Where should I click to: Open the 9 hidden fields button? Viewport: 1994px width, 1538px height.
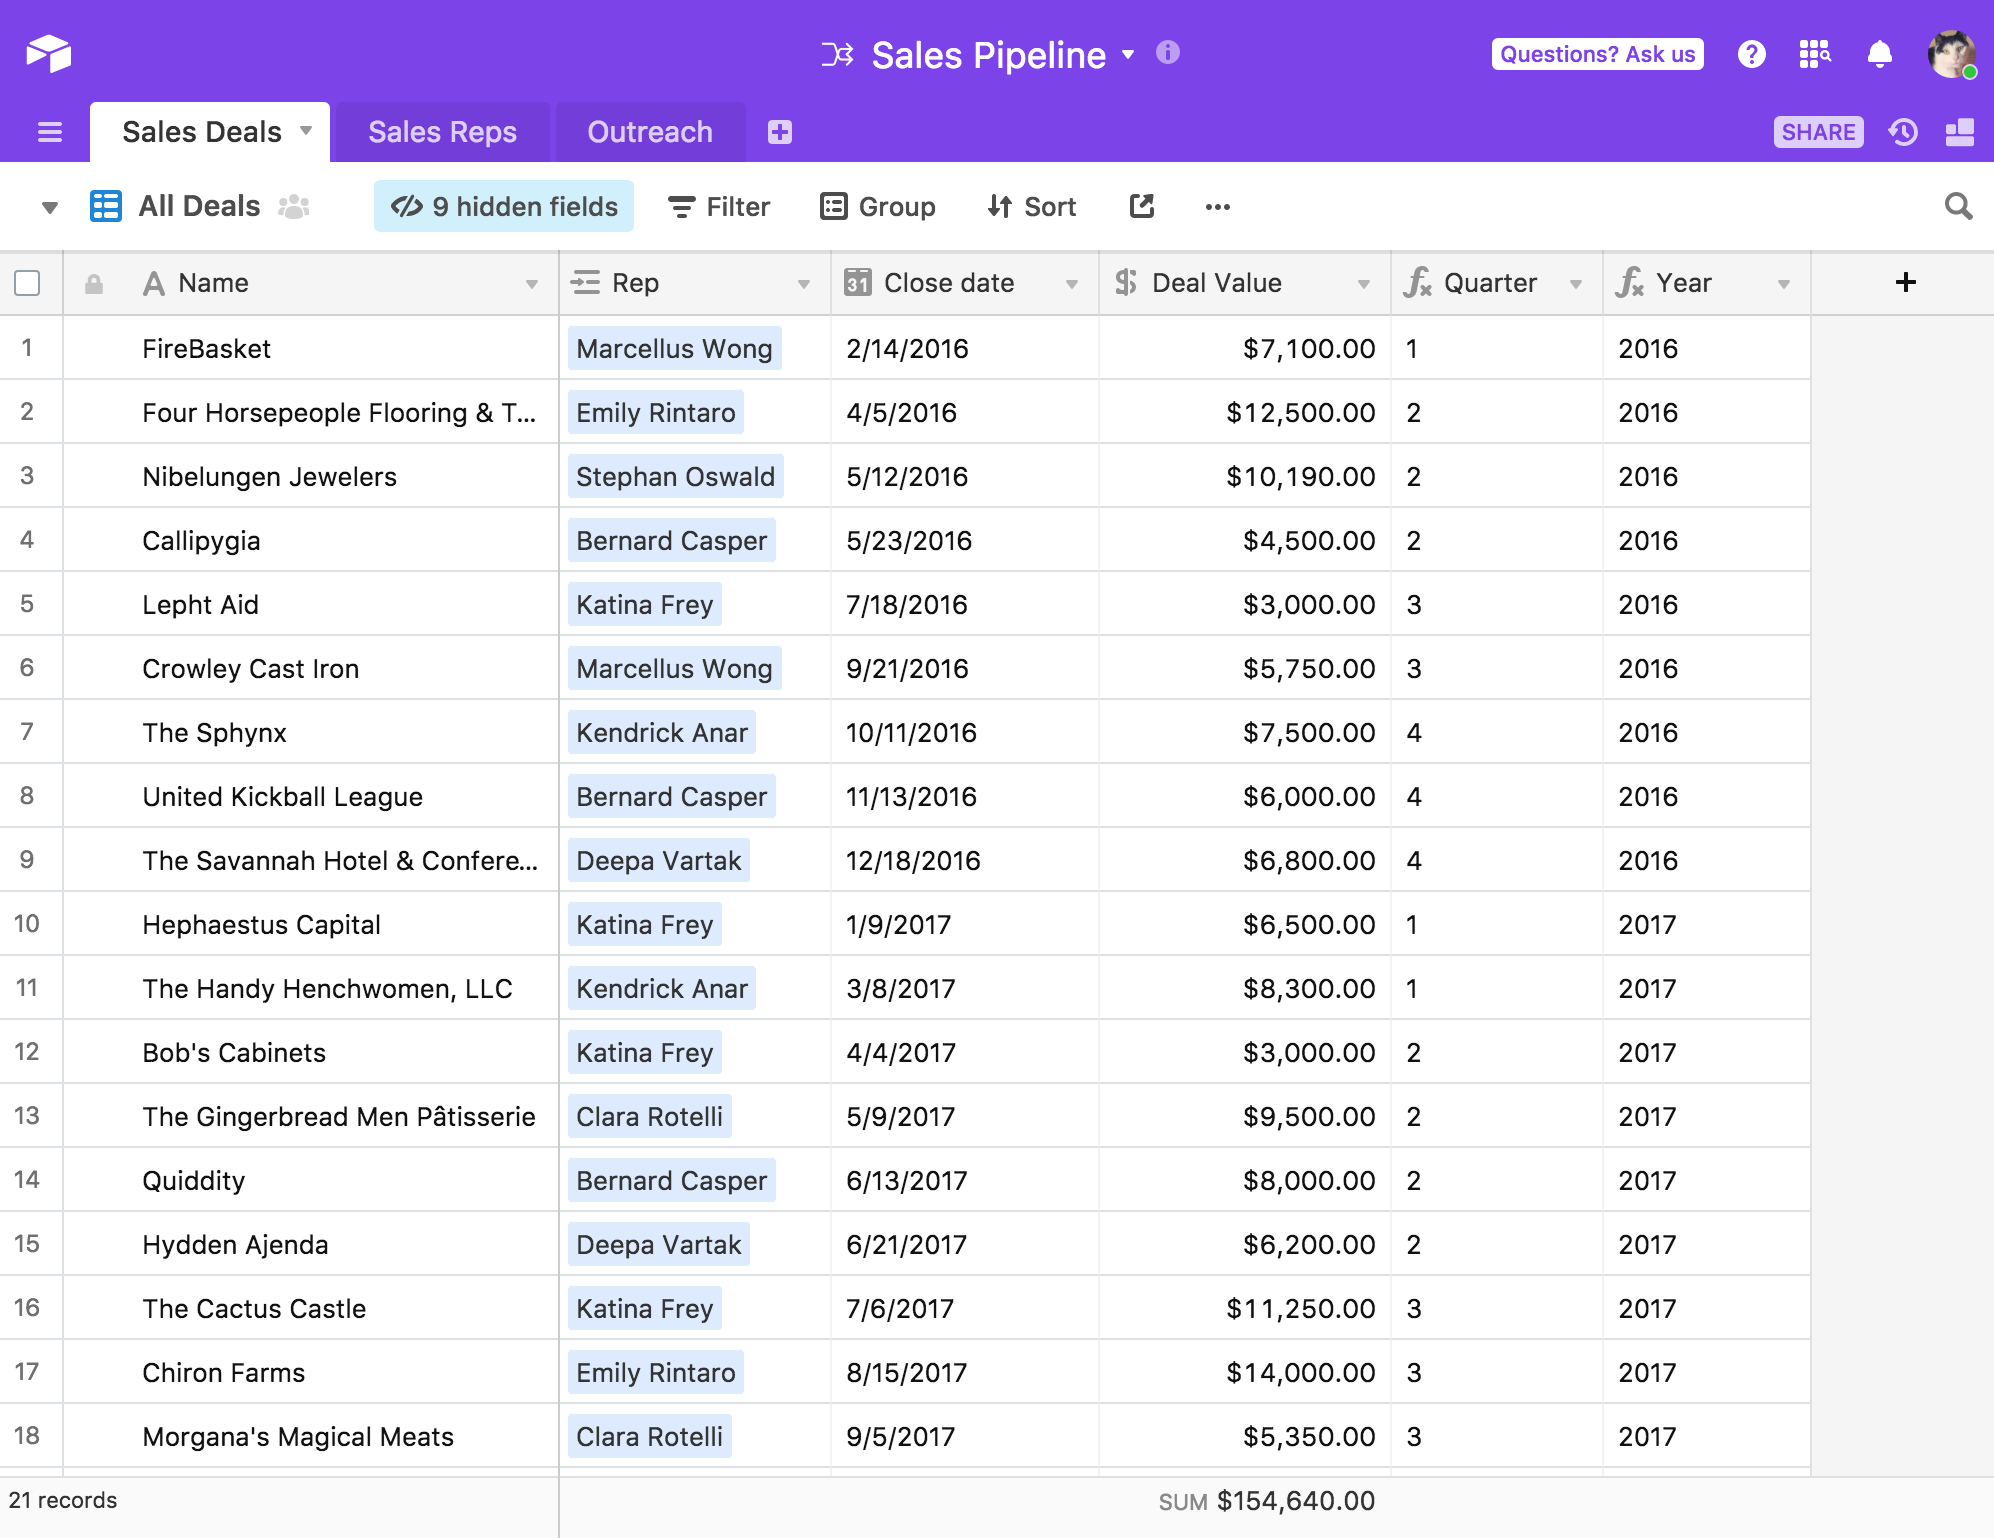[x=504, y=206]
